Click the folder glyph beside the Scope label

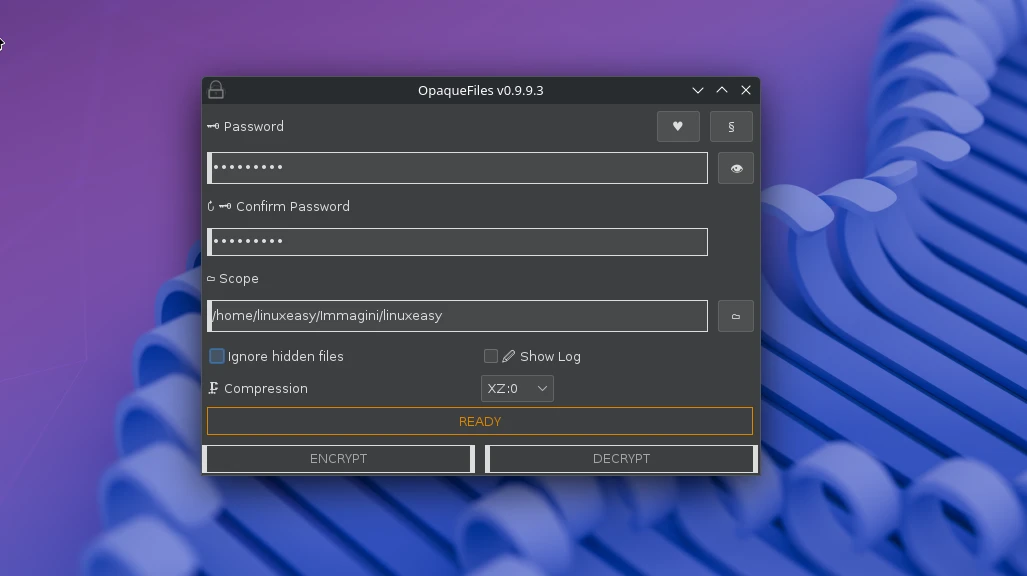(x=212, y=279)
